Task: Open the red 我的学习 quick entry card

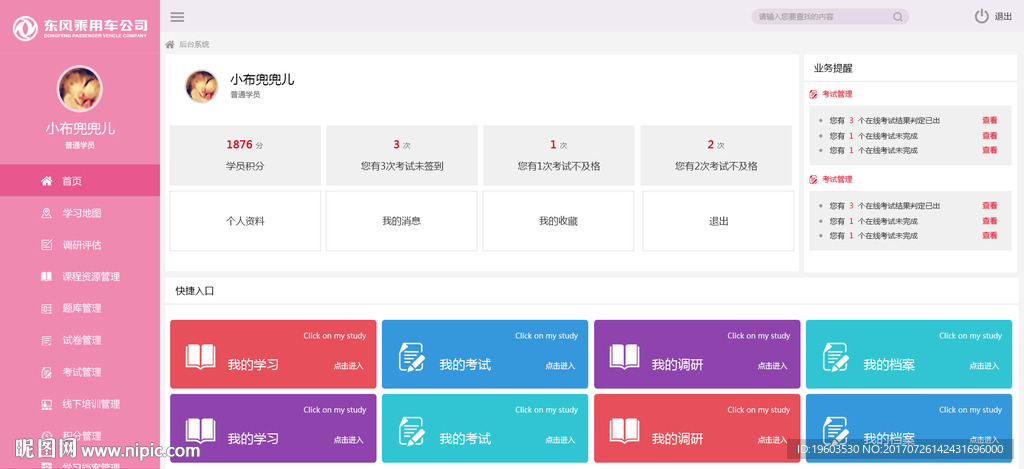Action: [x=273, y=354]
